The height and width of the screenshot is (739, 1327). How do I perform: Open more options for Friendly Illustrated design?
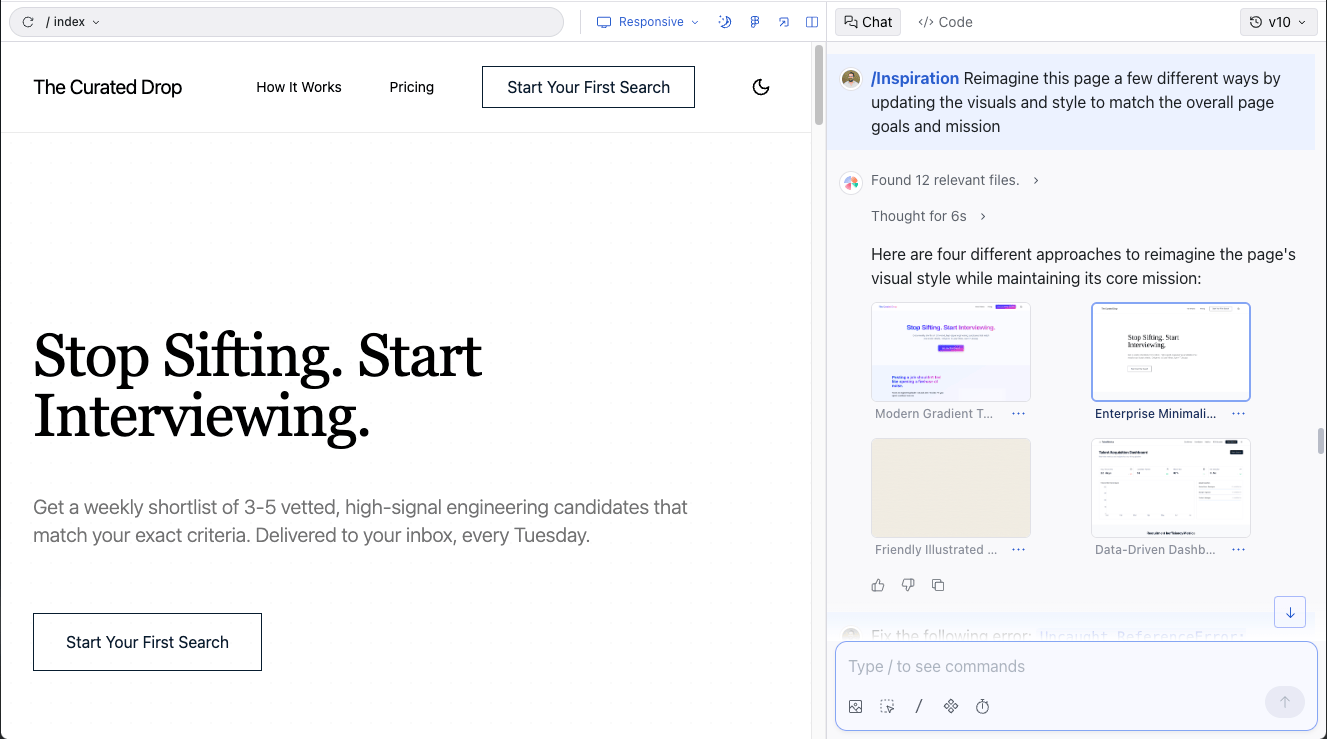[x=1018, y=550]
